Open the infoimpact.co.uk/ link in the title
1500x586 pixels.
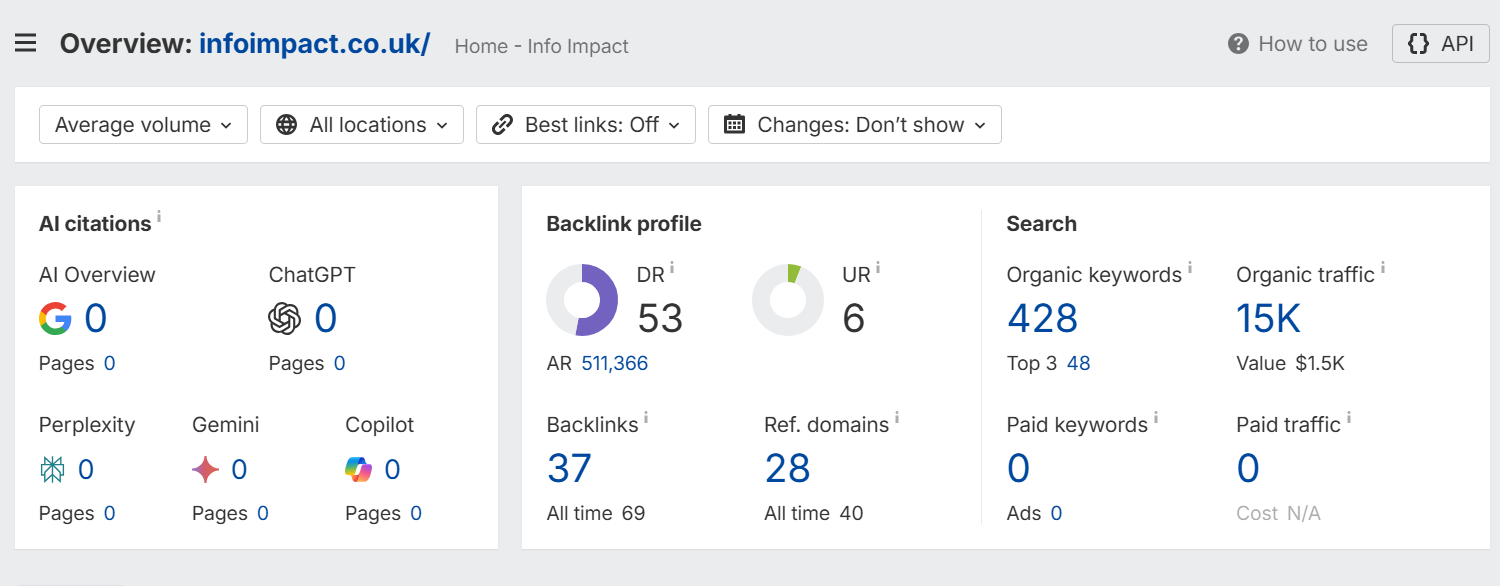pyautogui.click(x=315, y=44)
